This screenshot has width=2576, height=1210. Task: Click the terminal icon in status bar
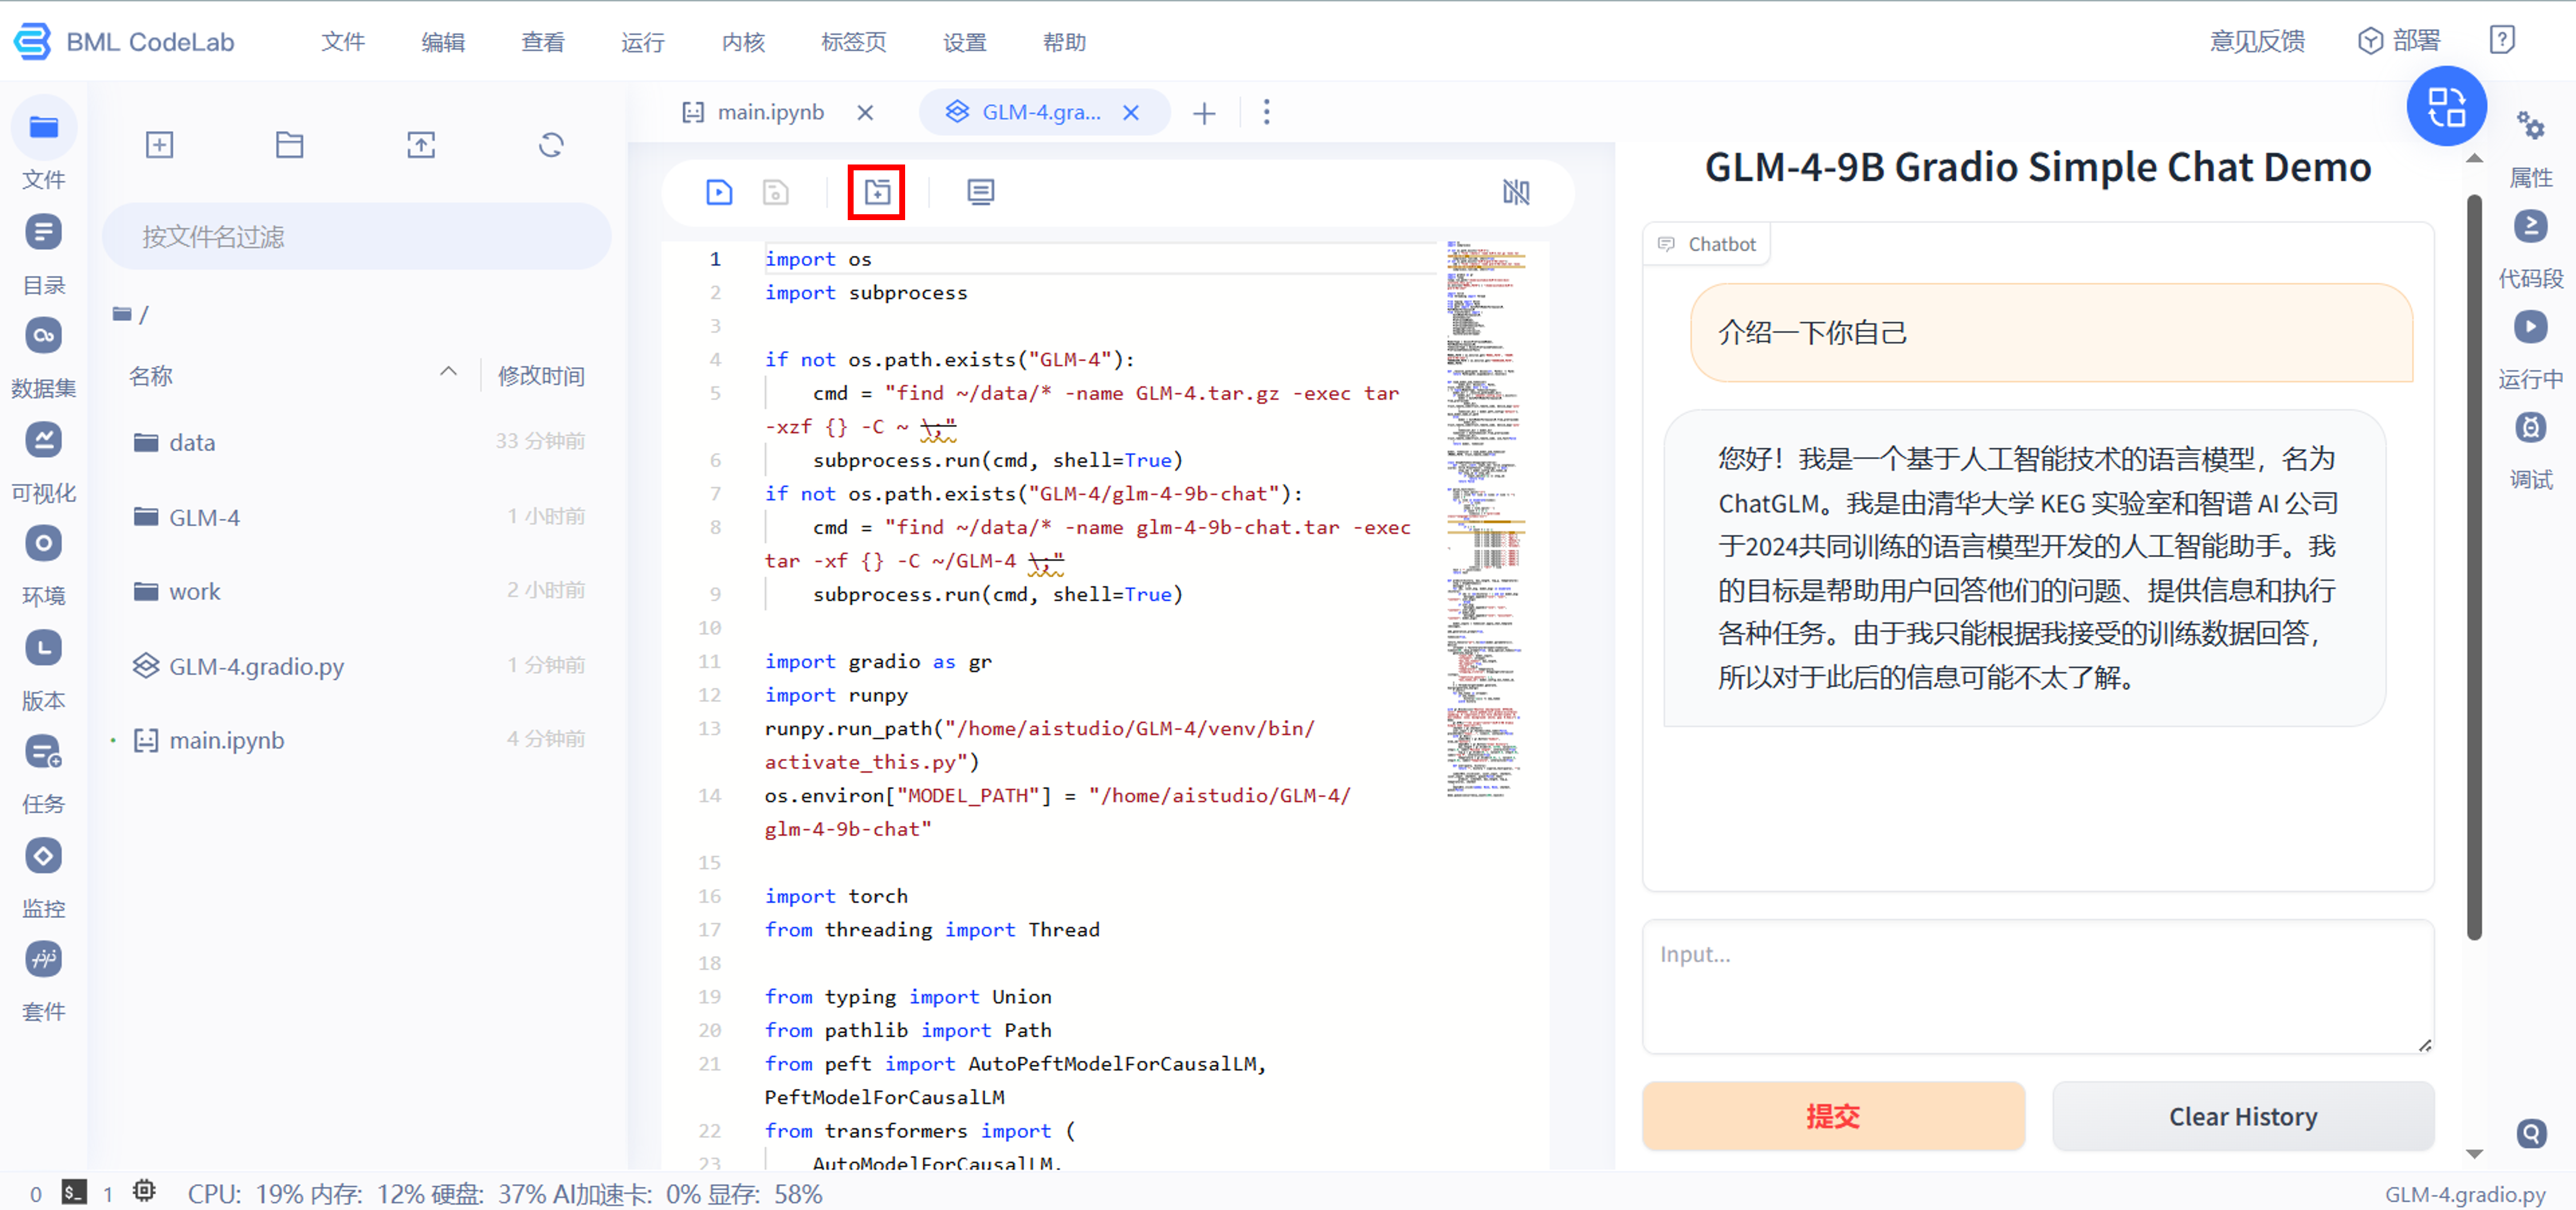74,1192
